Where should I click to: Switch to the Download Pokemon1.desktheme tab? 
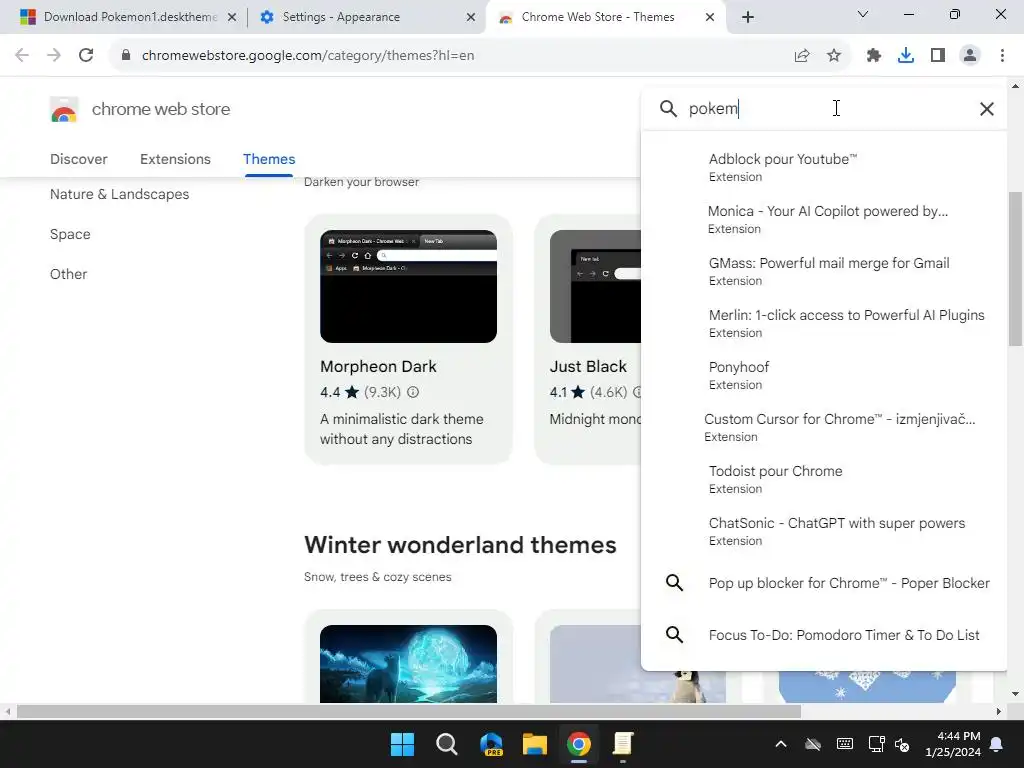tap(131, 17)
